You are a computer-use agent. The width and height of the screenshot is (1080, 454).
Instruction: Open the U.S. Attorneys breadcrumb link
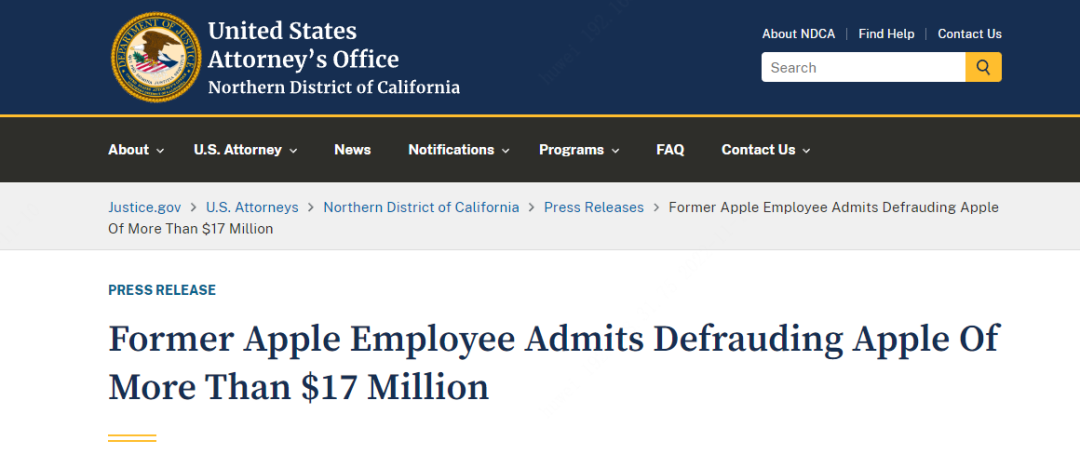click(252, 207)
